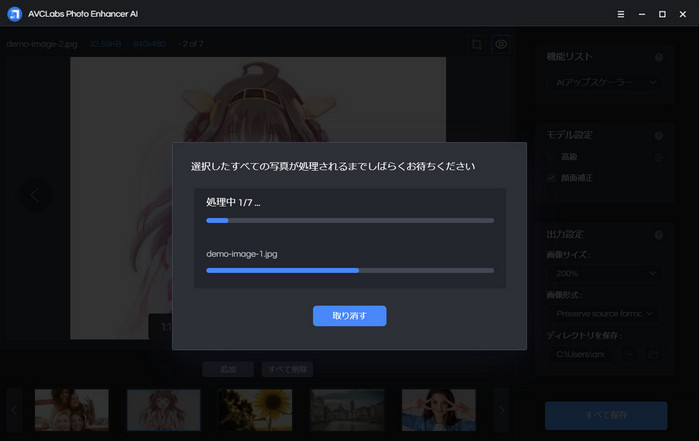Click thumbnail strip right arrow
The height and width of the screenshot is (441, 699).
coord(501,410)
